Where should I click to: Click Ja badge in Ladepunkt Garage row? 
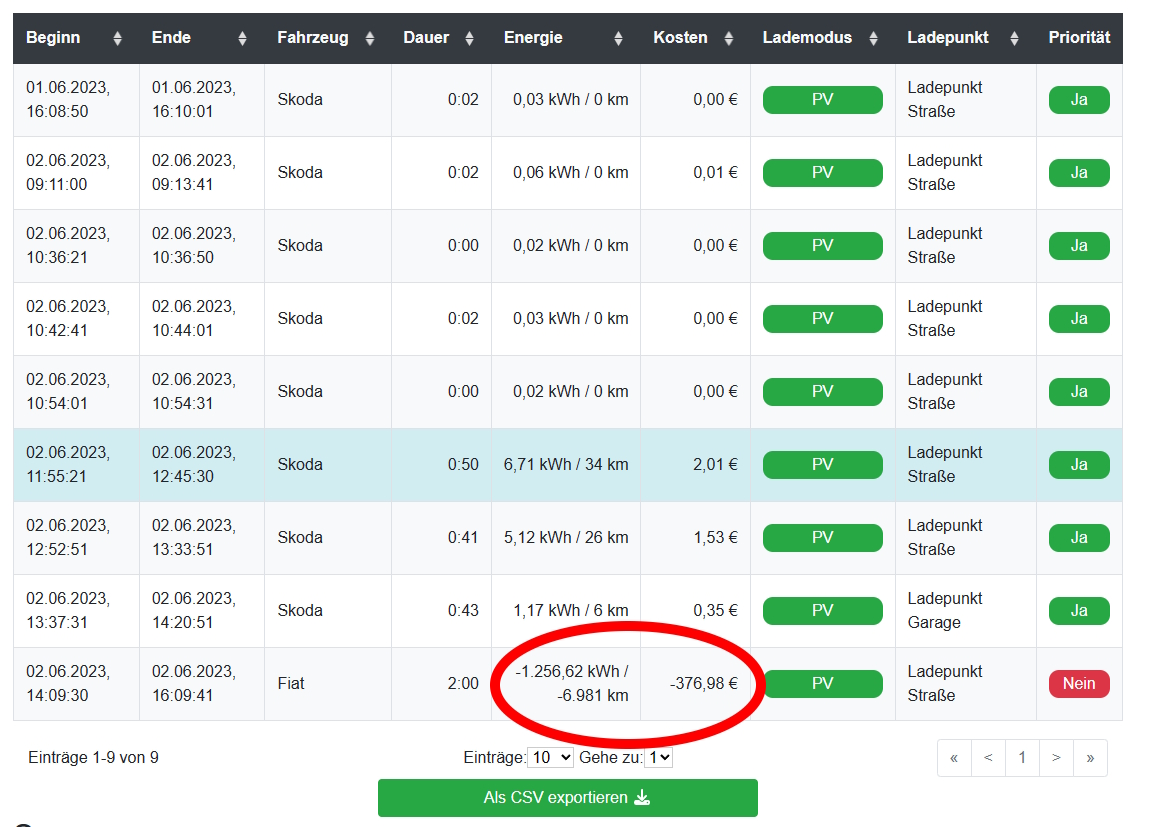pos(1079,611)
